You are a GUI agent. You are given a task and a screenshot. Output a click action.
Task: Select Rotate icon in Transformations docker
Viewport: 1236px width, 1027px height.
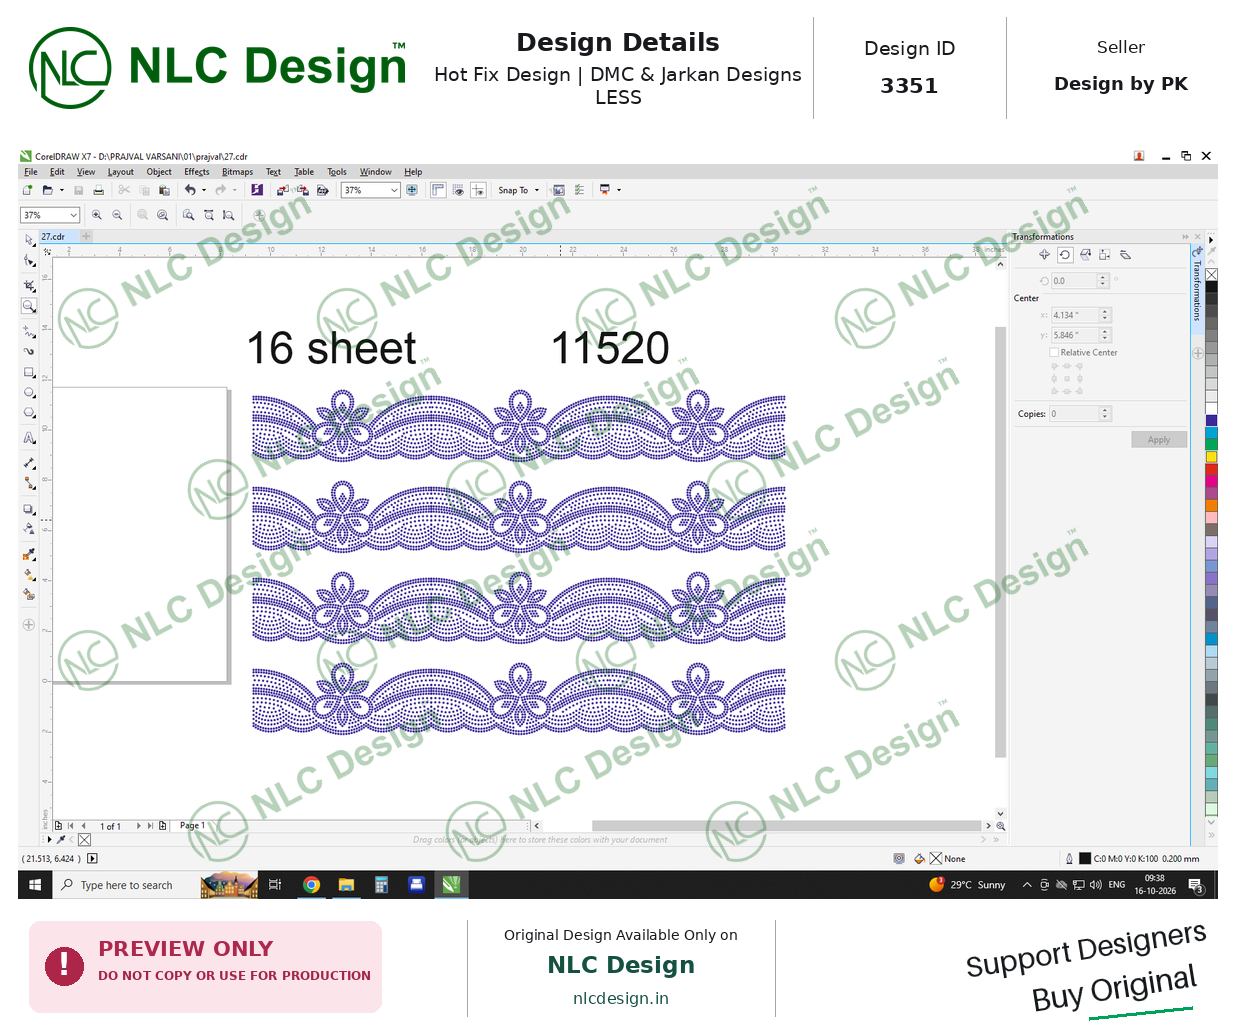click(1065, 255)
